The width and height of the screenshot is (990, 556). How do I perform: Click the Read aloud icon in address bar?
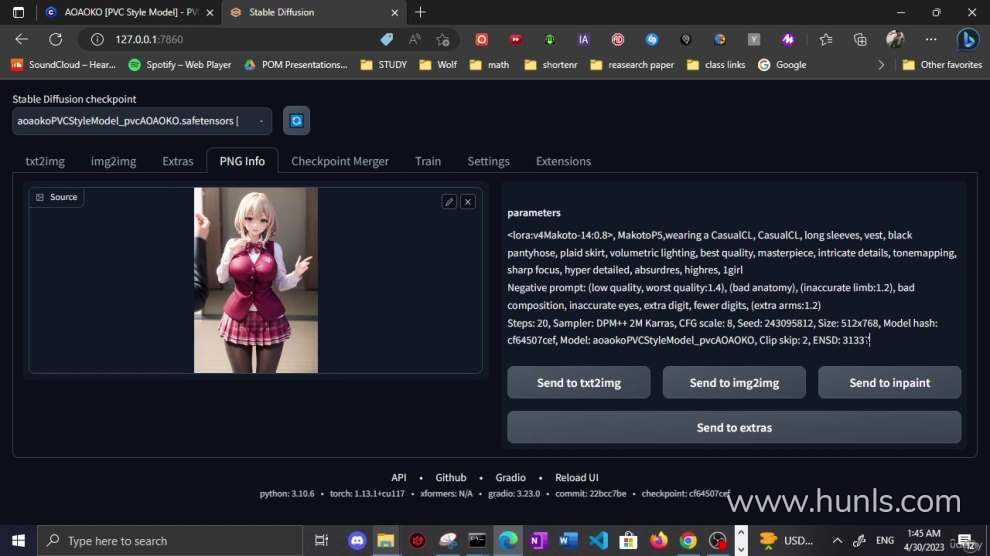pos(415,39)
